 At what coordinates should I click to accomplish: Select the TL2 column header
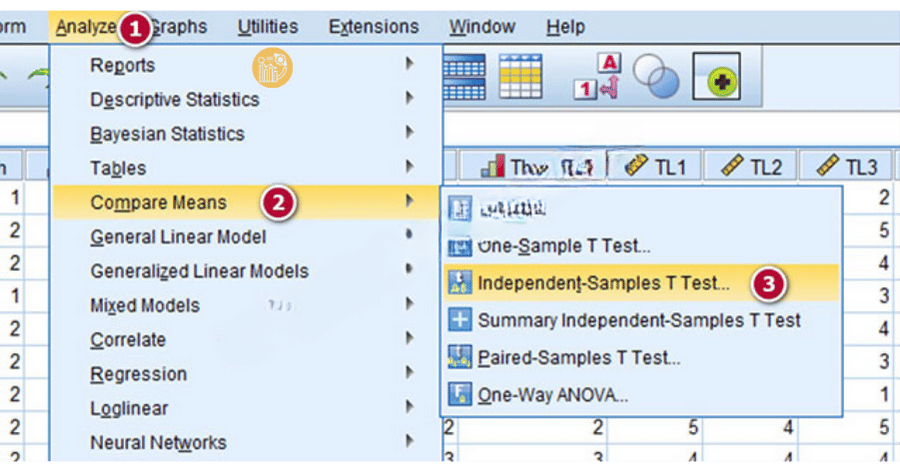751,167
